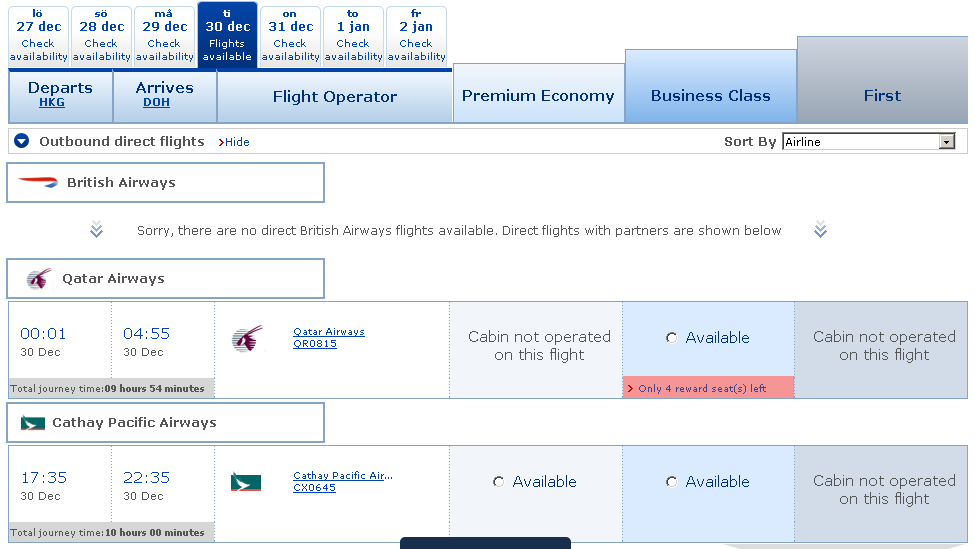Switch to the 31 dec date tab
This screenshot has width=975, height=549.
[290, 35]
